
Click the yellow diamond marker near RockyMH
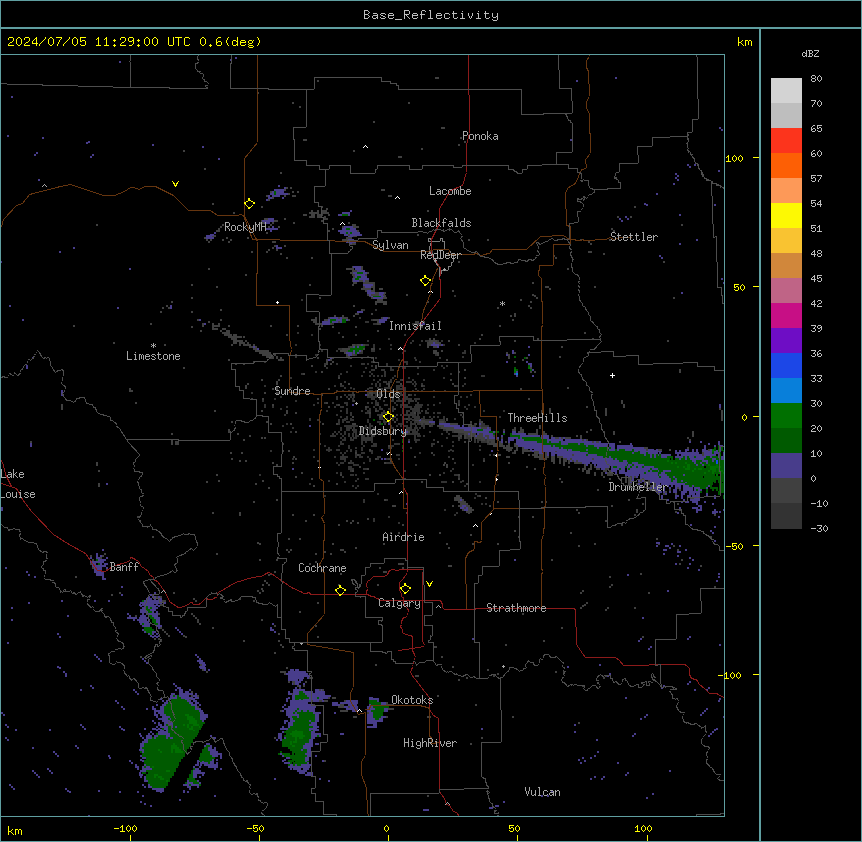coord(250,204)
